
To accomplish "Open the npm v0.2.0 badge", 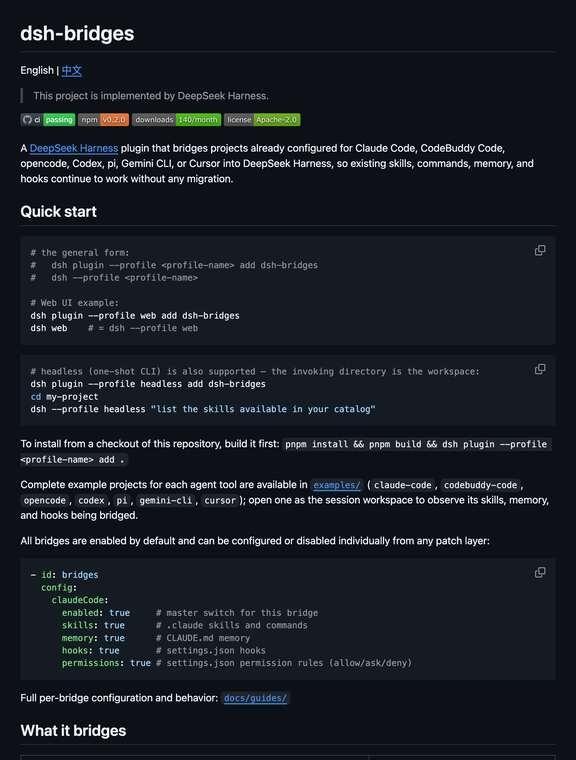I will tap(103, 120).
